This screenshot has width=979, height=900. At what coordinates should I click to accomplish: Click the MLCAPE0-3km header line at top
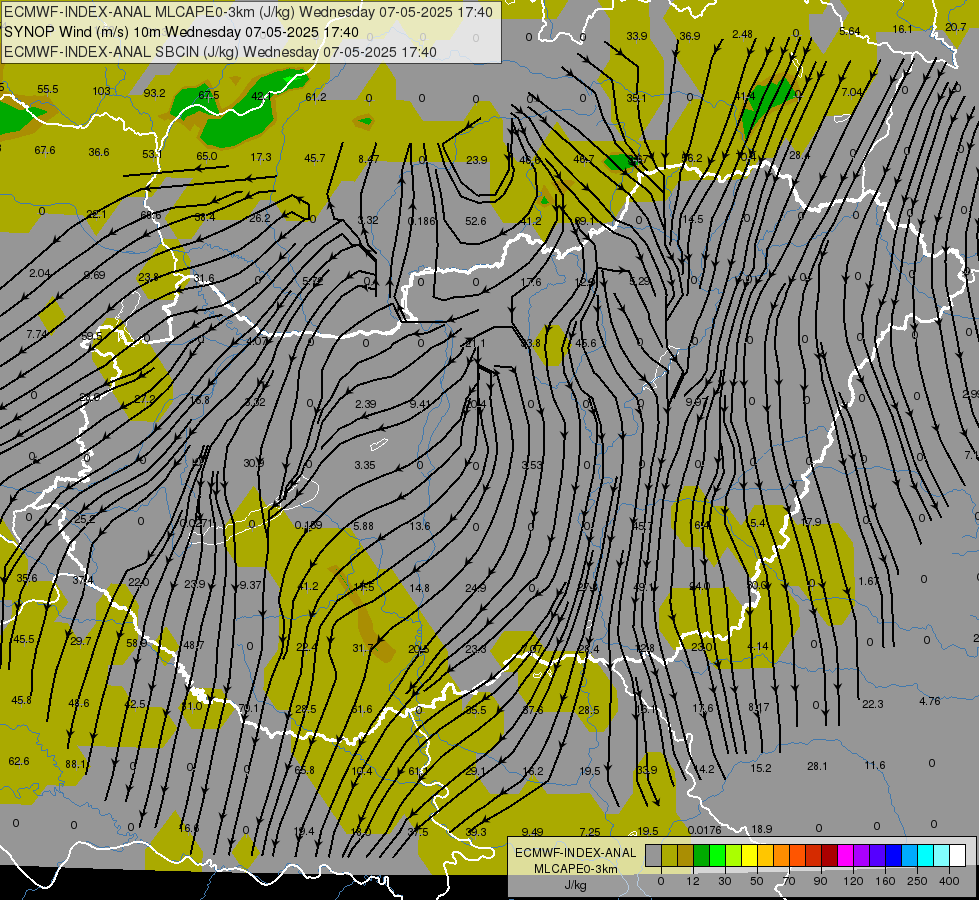248,12
